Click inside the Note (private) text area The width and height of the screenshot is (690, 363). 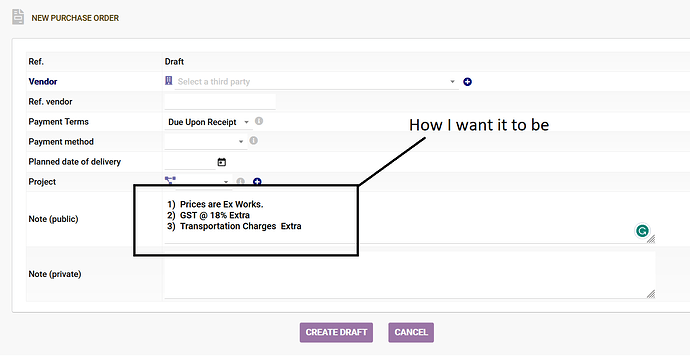410,275
